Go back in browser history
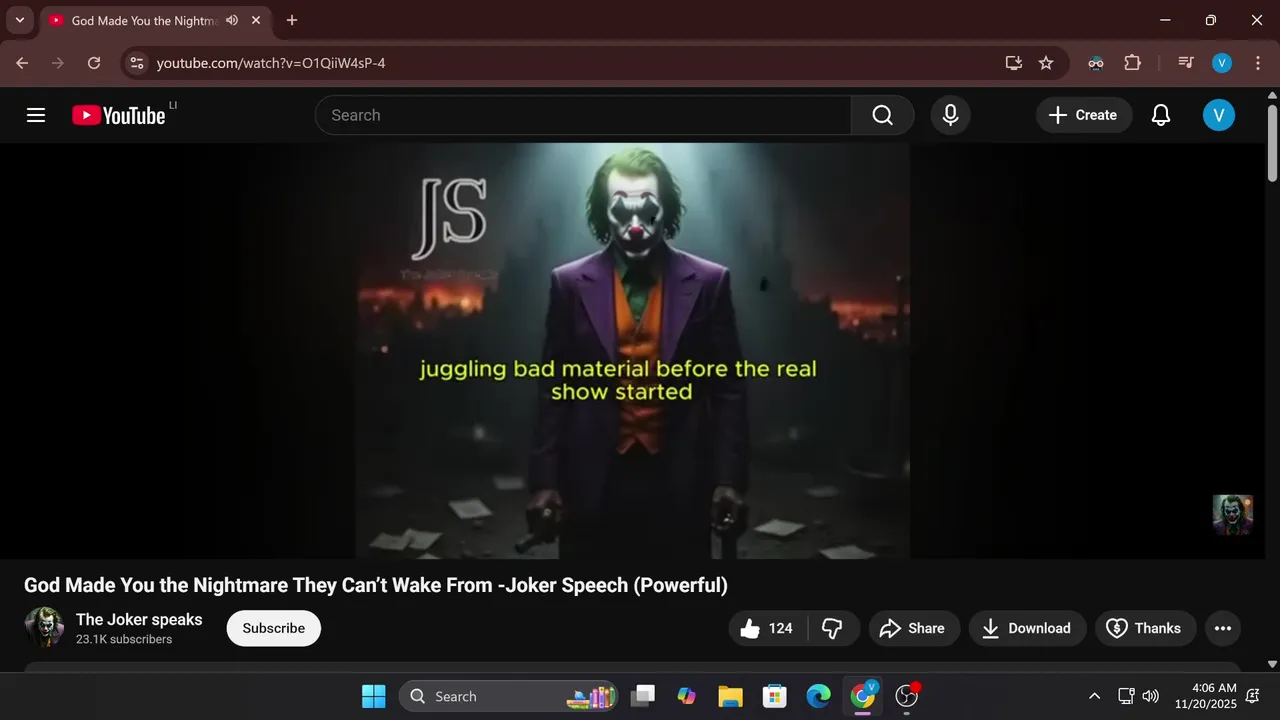 (x=22, y=63)
